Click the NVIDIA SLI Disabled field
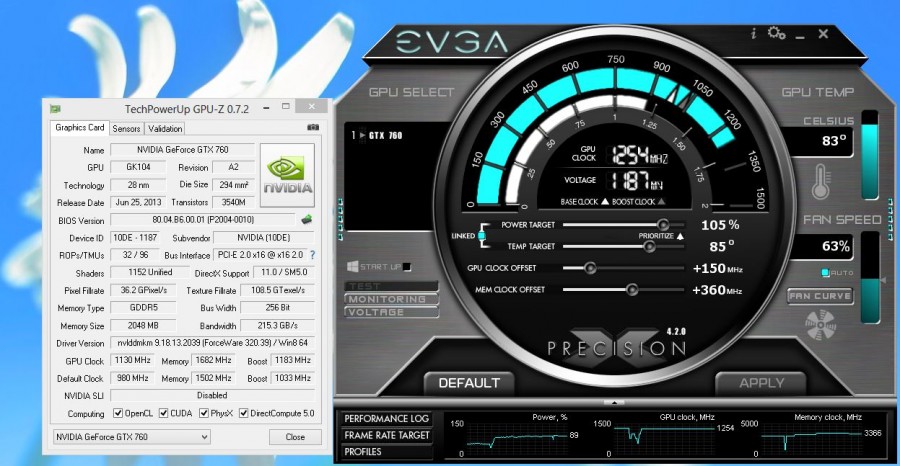The width and height of the screenshot is (900, 466). (212, 395)
